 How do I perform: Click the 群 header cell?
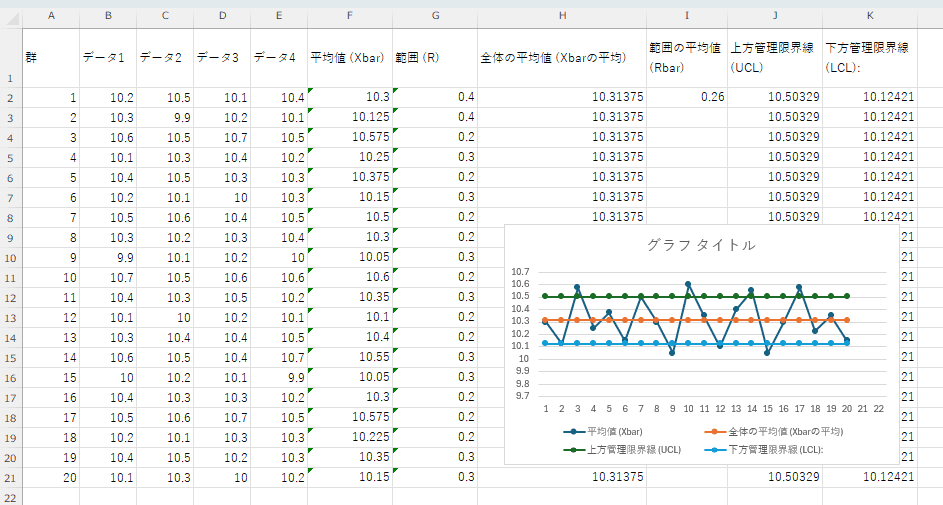click(x=50, y=58)
